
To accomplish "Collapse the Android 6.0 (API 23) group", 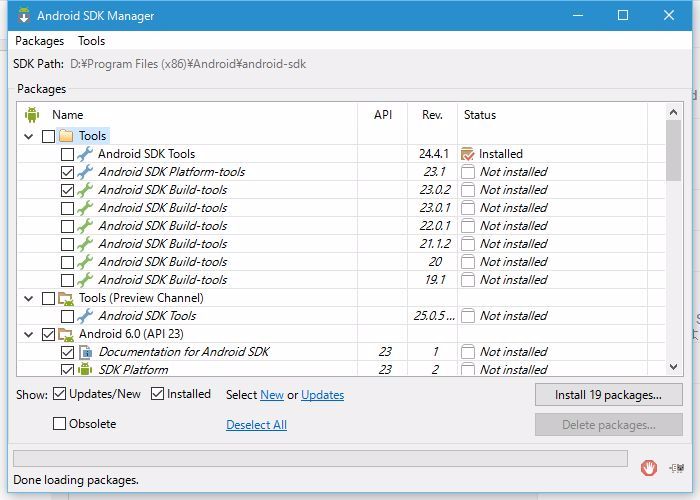I will pyautogui.click(x=28, y=334).
